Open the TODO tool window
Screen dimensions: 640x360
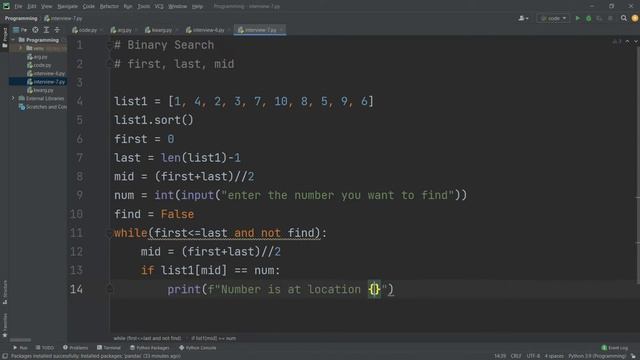pos(44,348)
